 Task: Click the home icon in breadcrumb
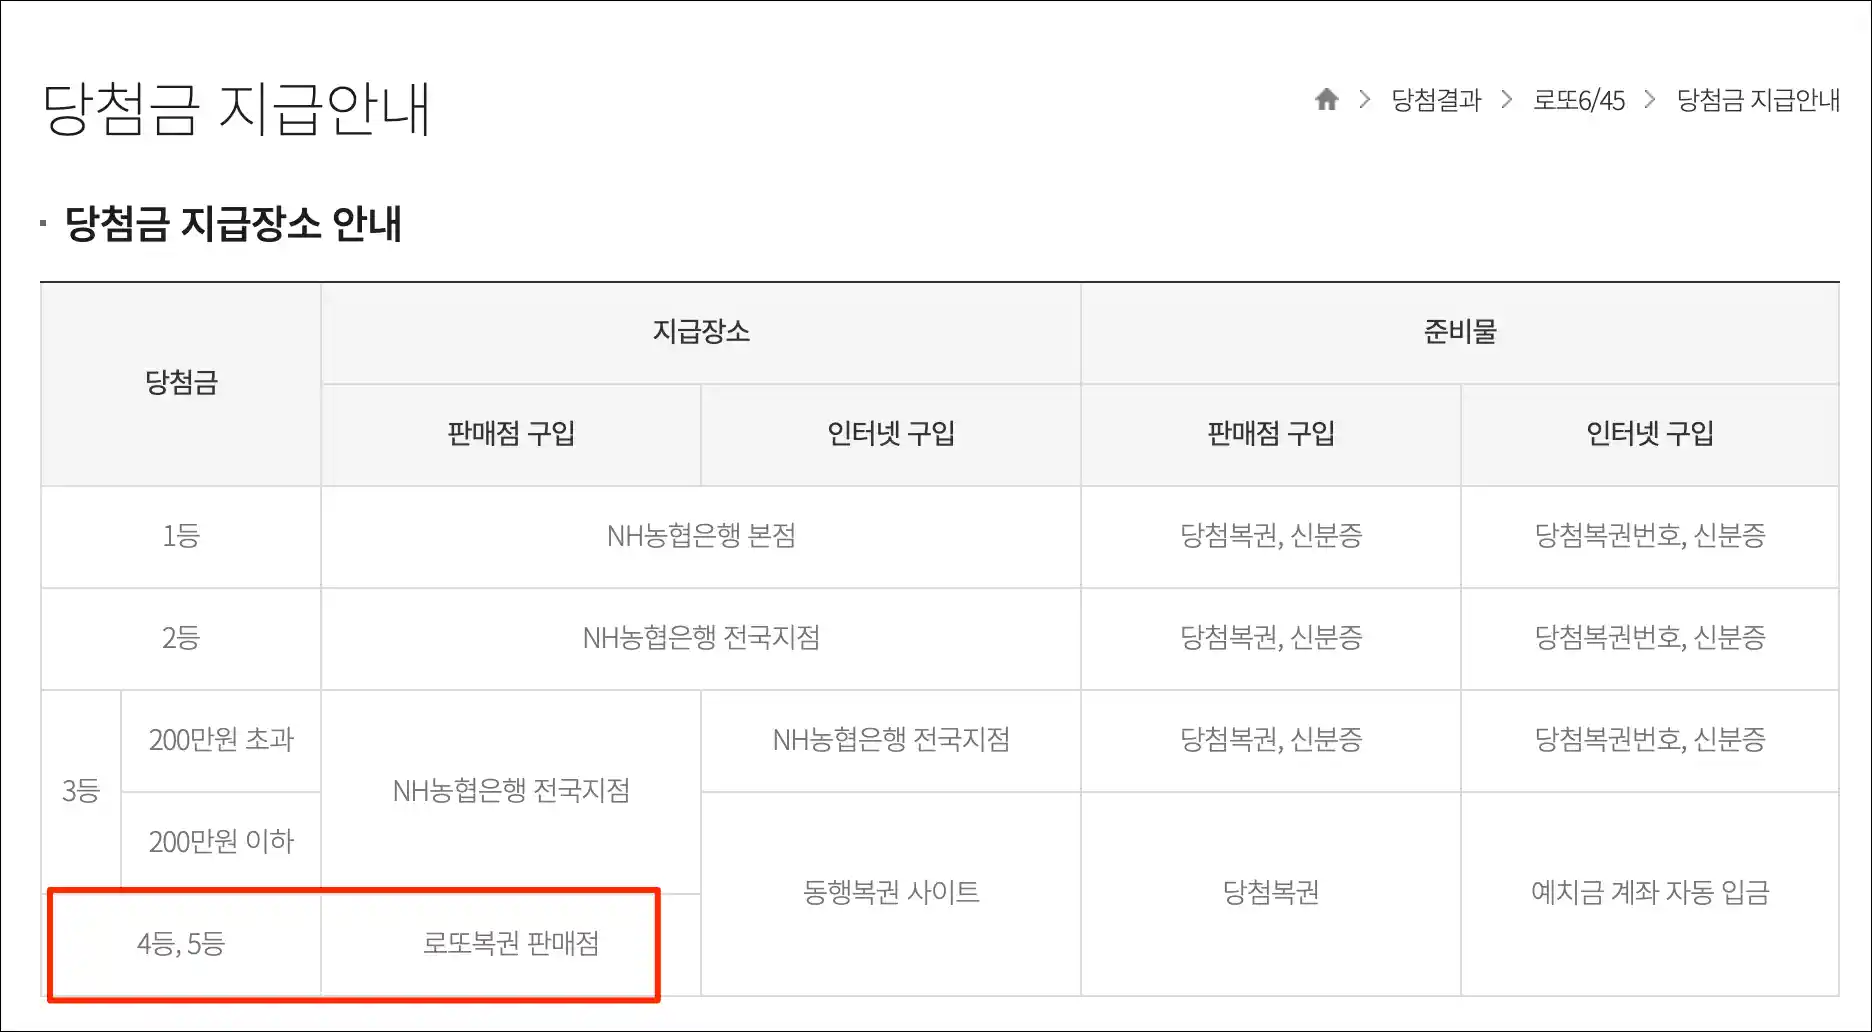[x=1326, y=99]
